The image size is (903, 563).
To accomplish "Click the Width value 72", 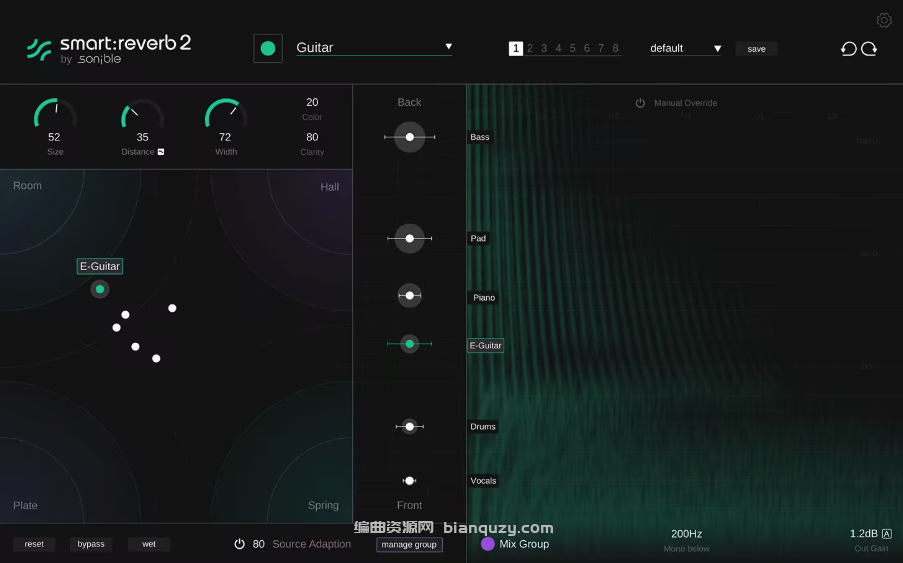I will 225,137.
